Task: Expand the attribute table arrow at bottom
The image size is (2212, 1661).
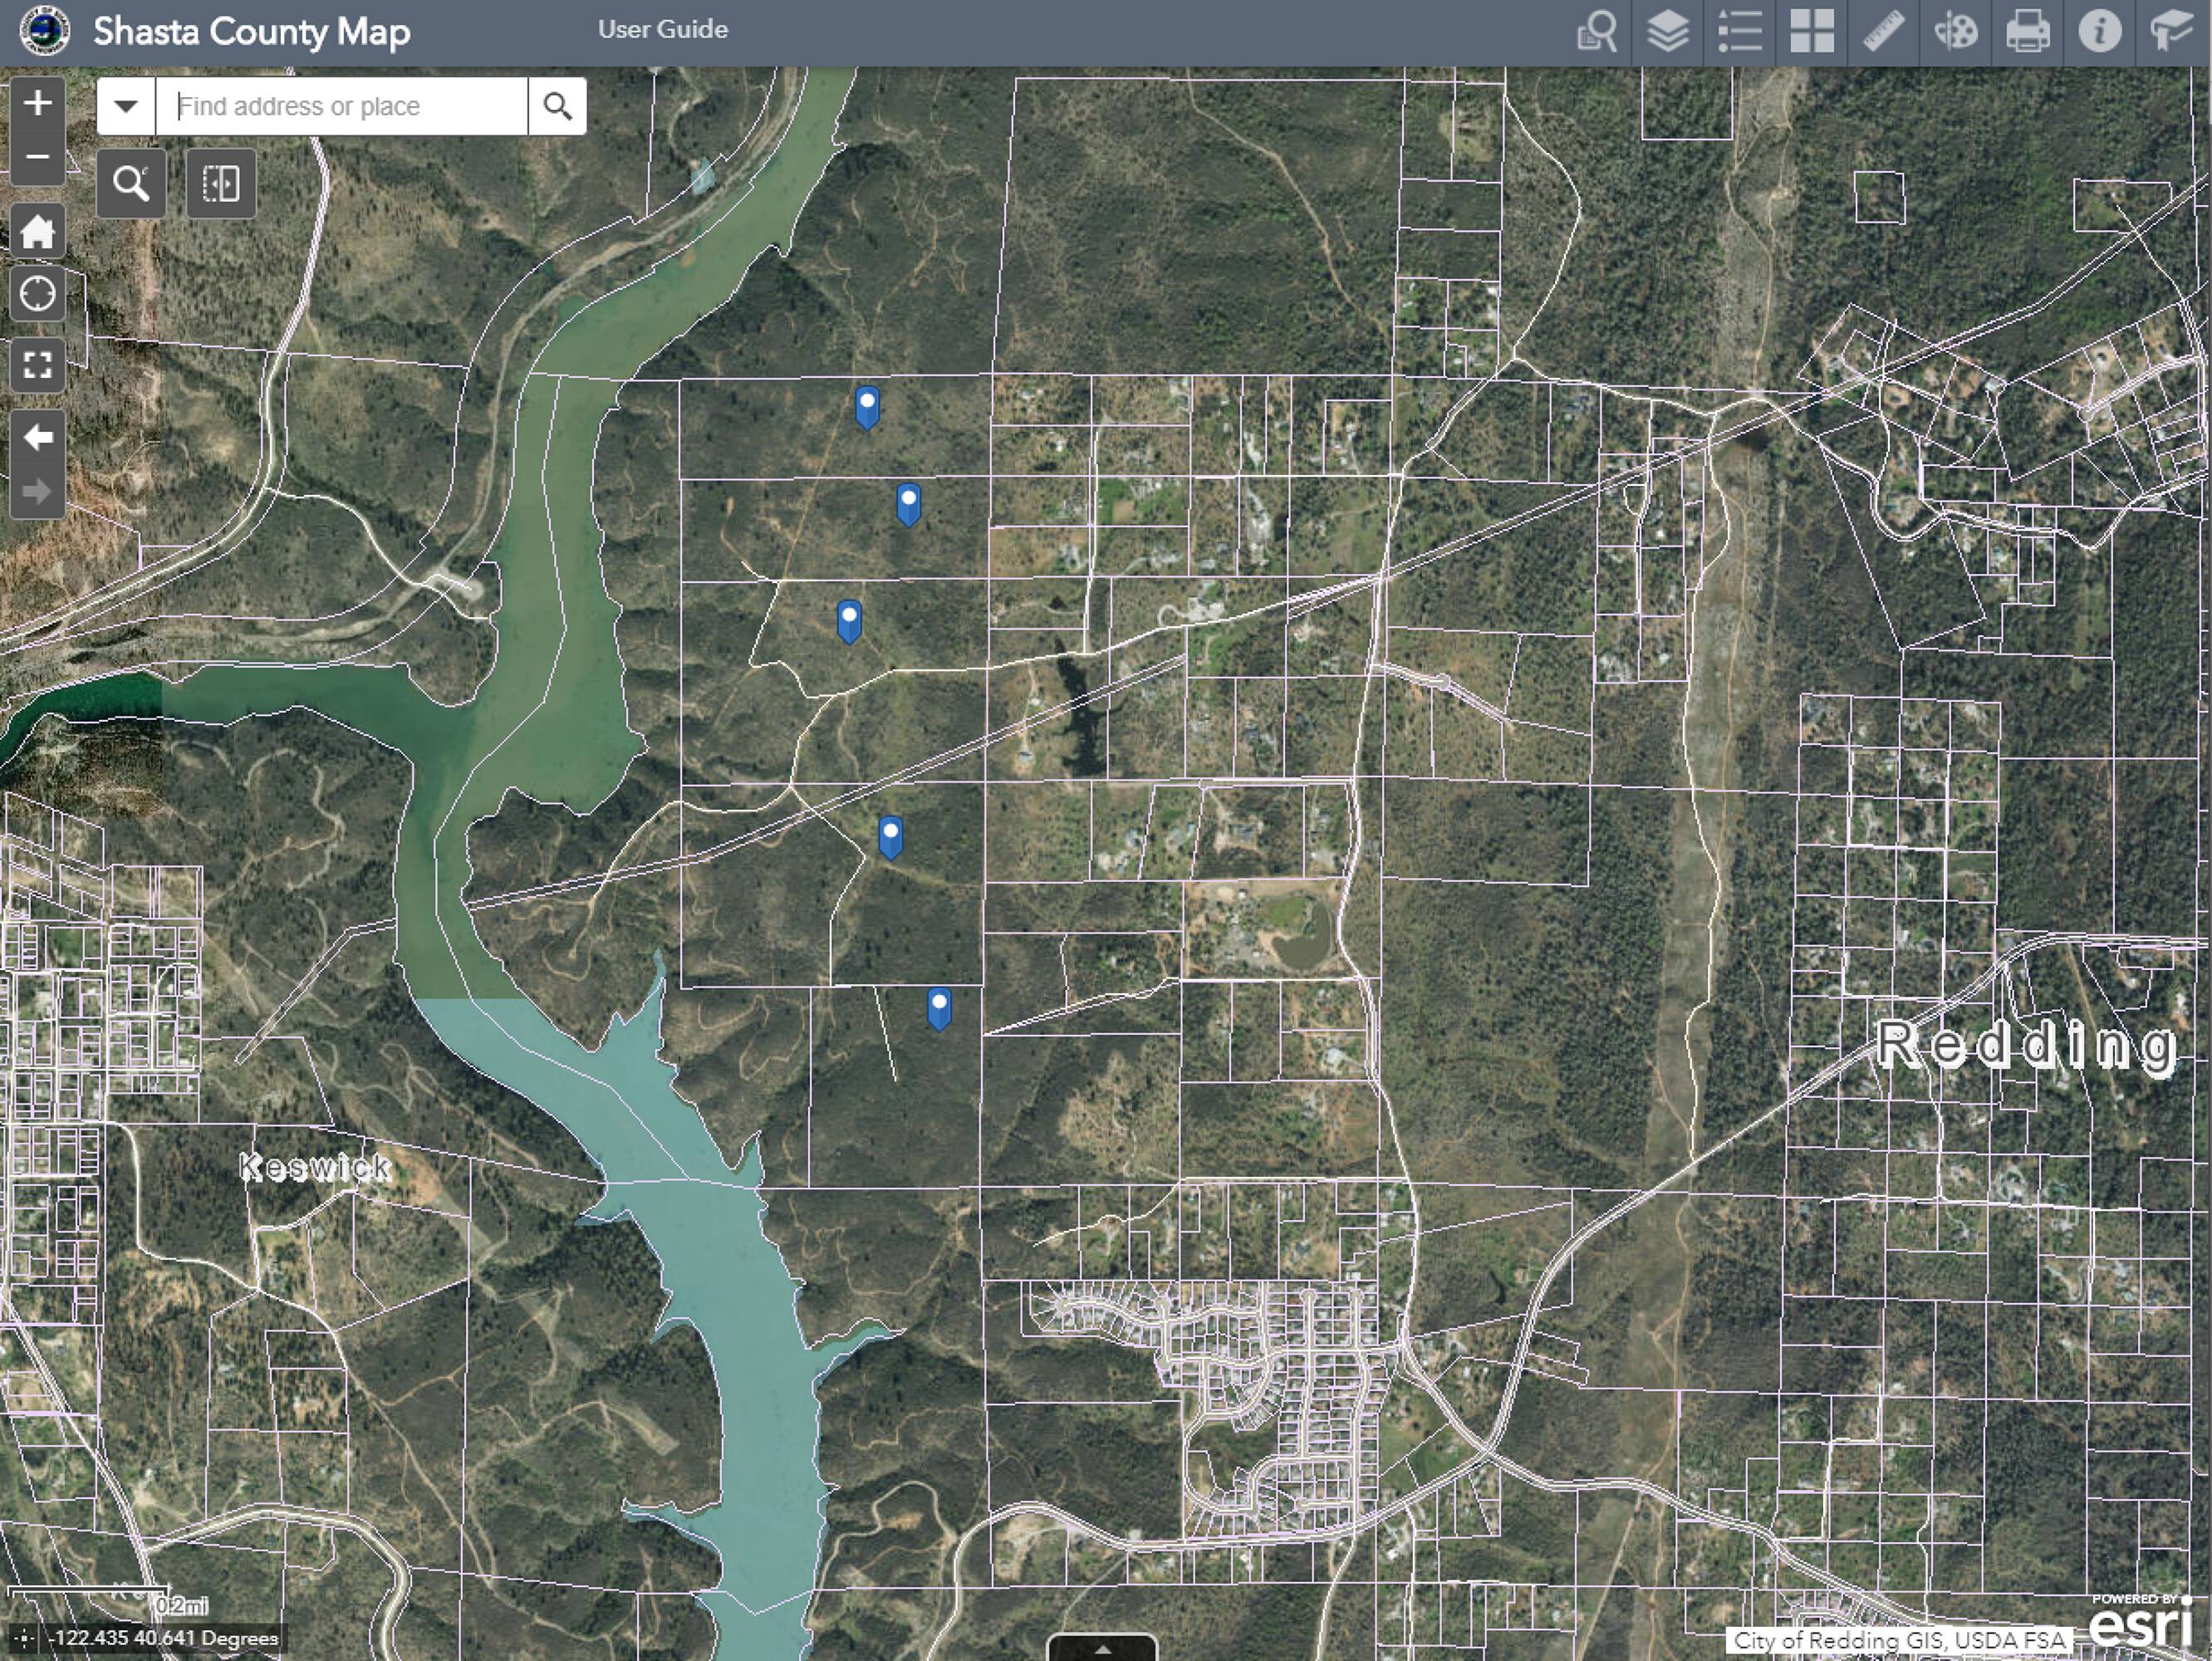Action: (1102, 1649)
